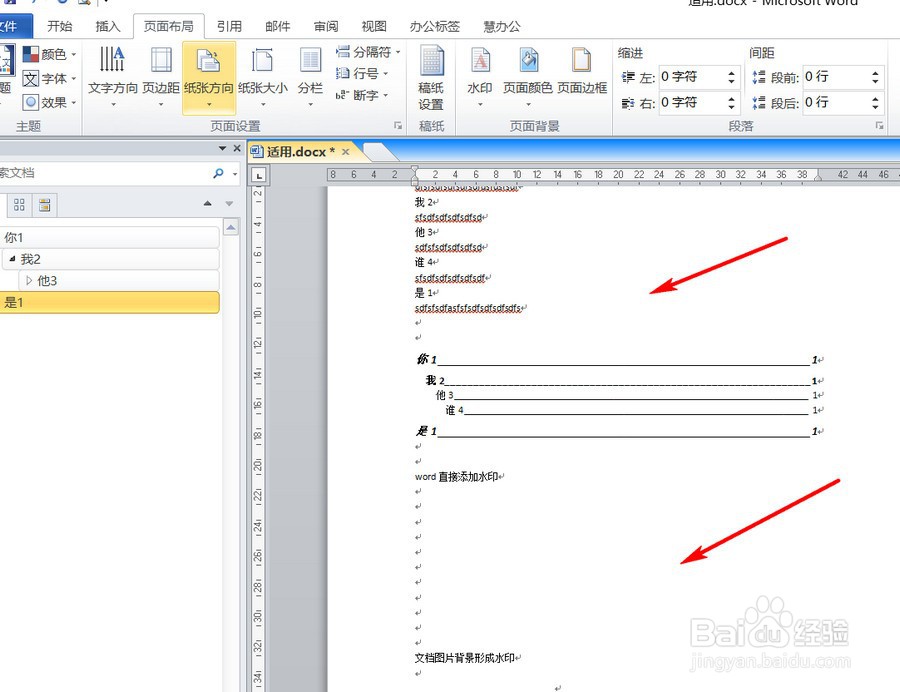Click the tab selector button at ruler corner
This screenshot has width=900, height=692.
259,176
